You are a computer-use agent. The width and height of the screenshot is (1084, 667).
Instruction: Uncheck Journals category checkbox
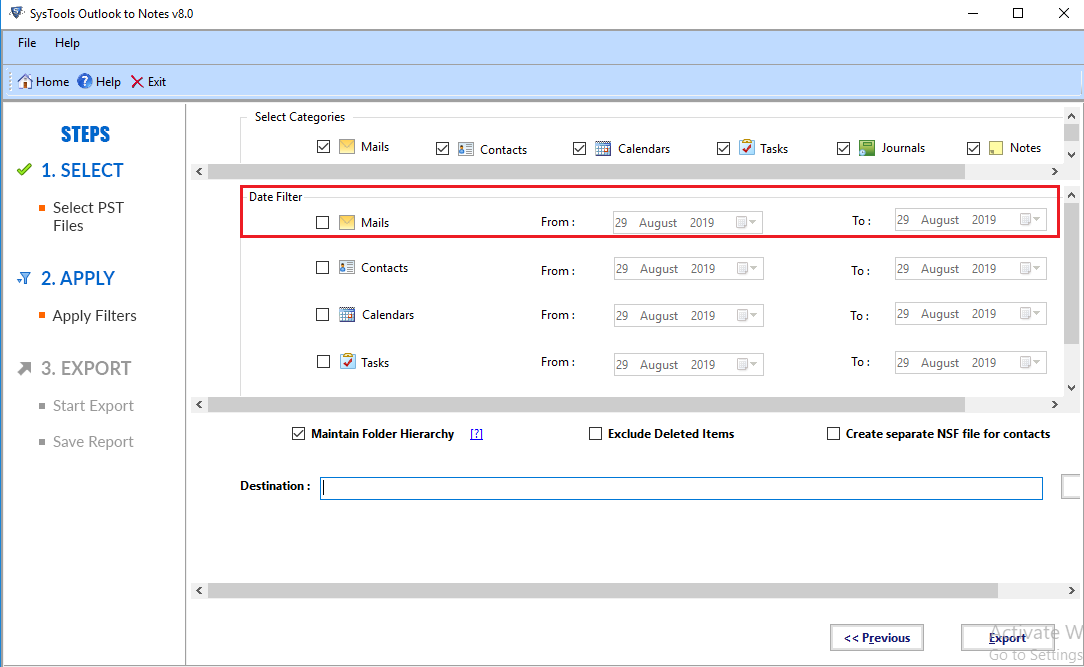843,149
